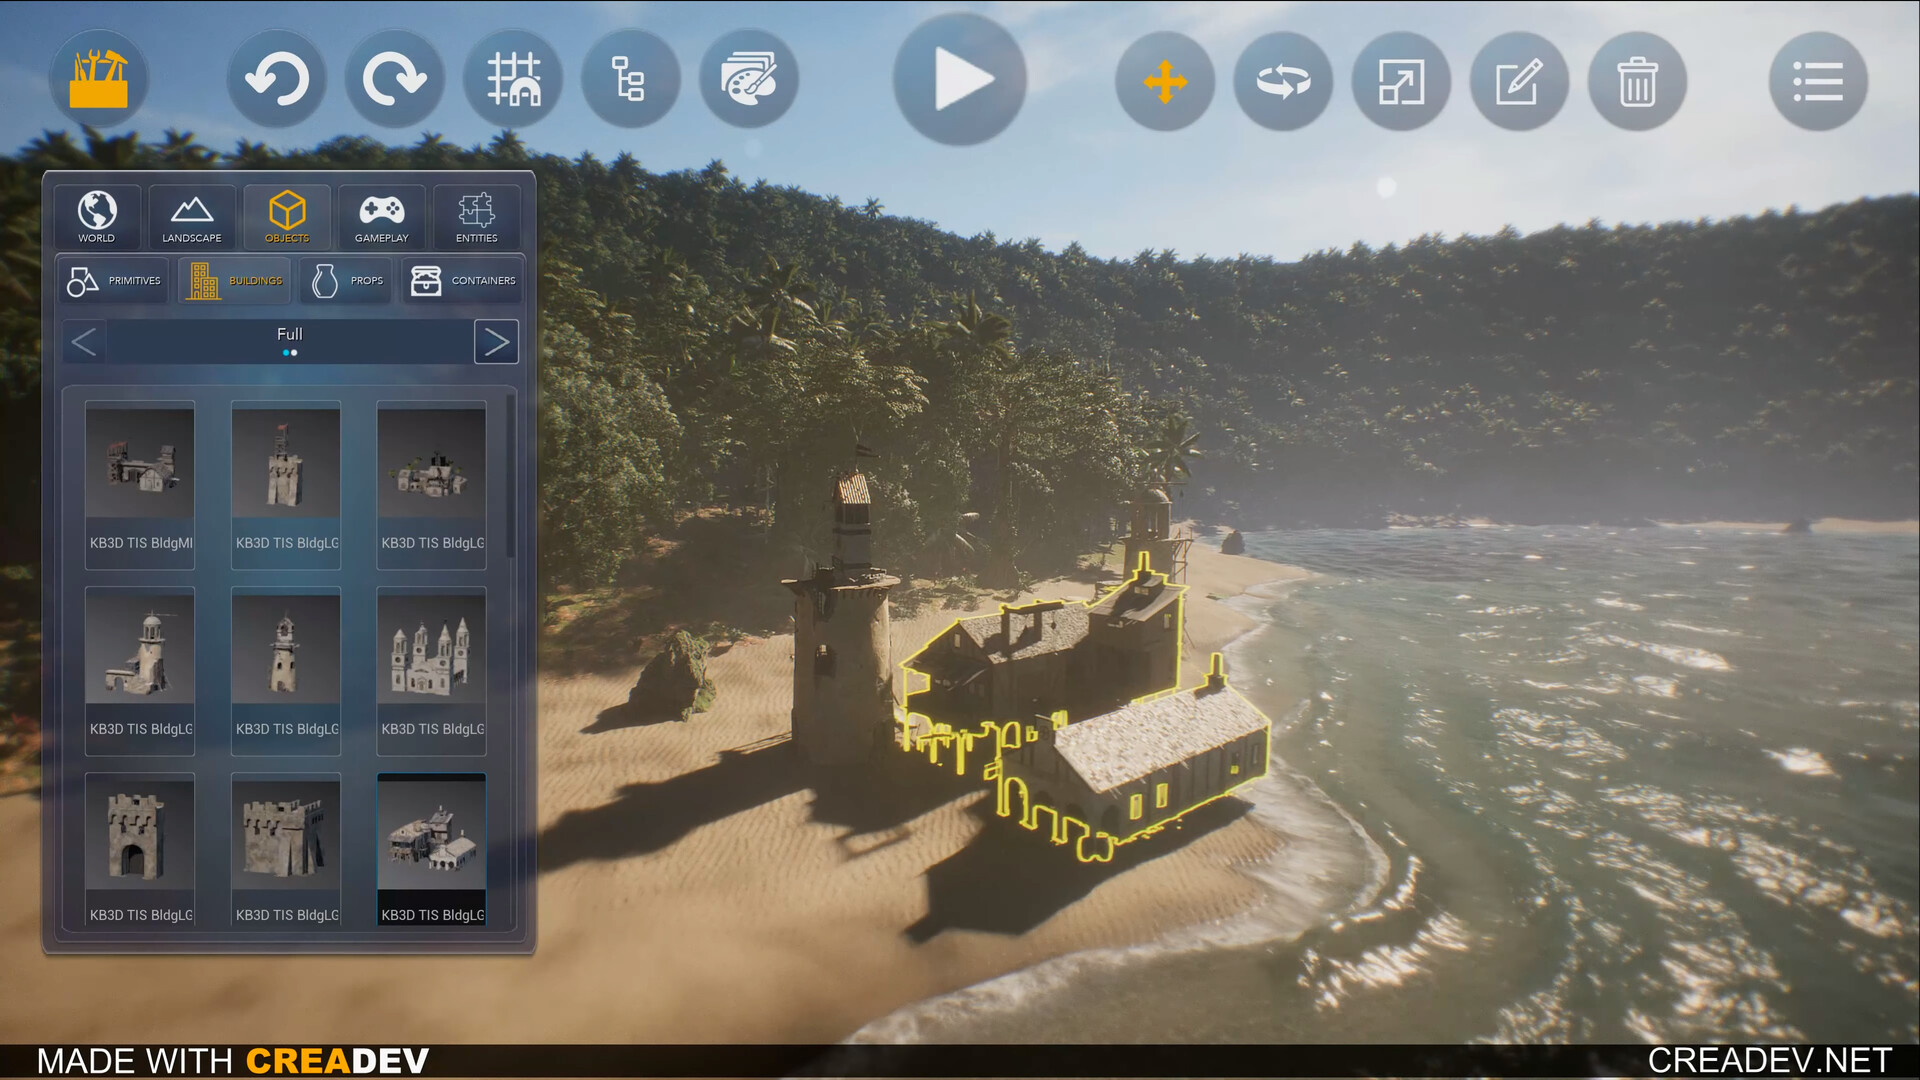The width and height of the screenshot is (1920, 1080).
Task: Click the second pagination dot under Full
Action: click(297, 353)
